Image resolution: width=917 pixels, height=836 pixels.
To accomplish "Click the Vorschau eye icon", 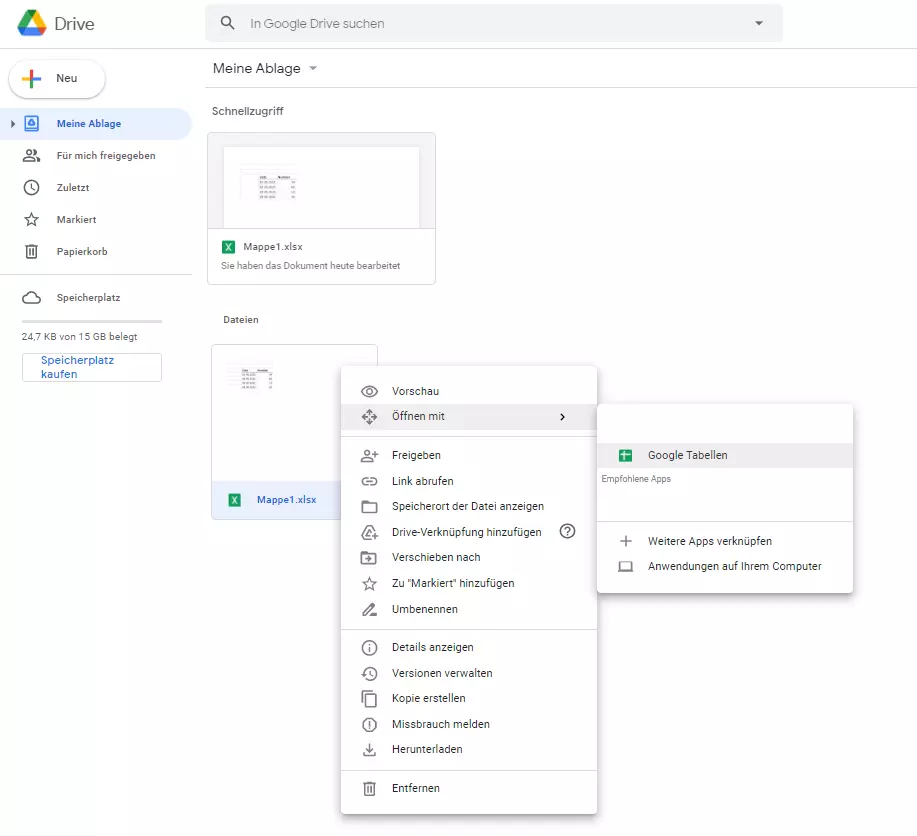I will click(369, 391).
